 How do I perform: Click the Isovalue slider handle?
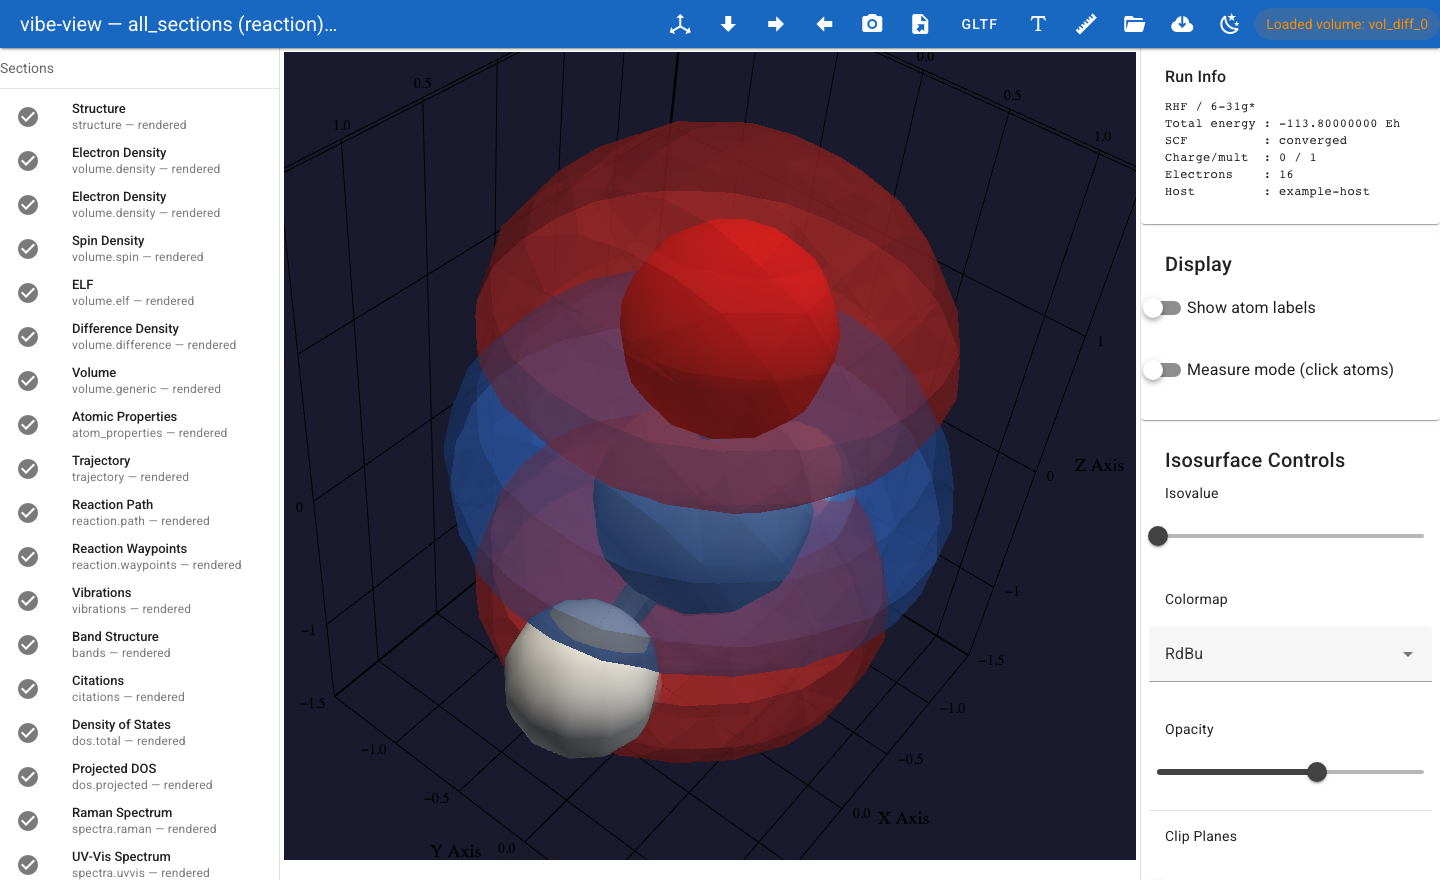click(x=1158, y=536)
